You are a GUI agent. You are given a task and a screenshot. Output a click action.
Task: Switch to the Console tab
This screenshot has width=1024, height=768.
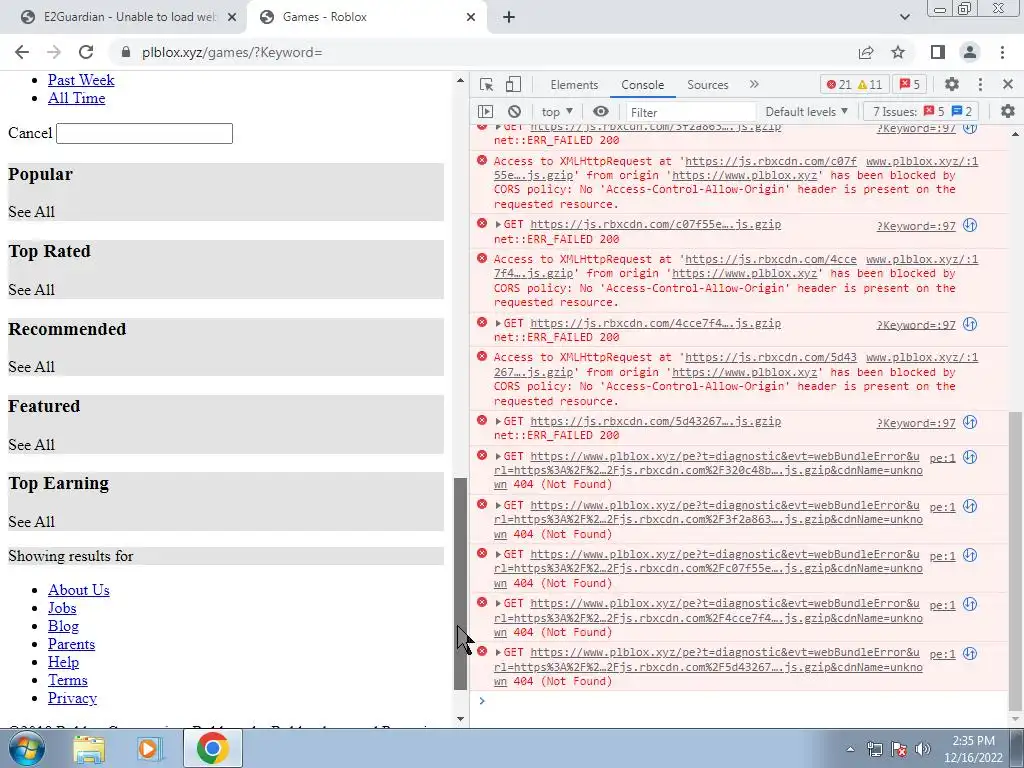pos(642,85)
